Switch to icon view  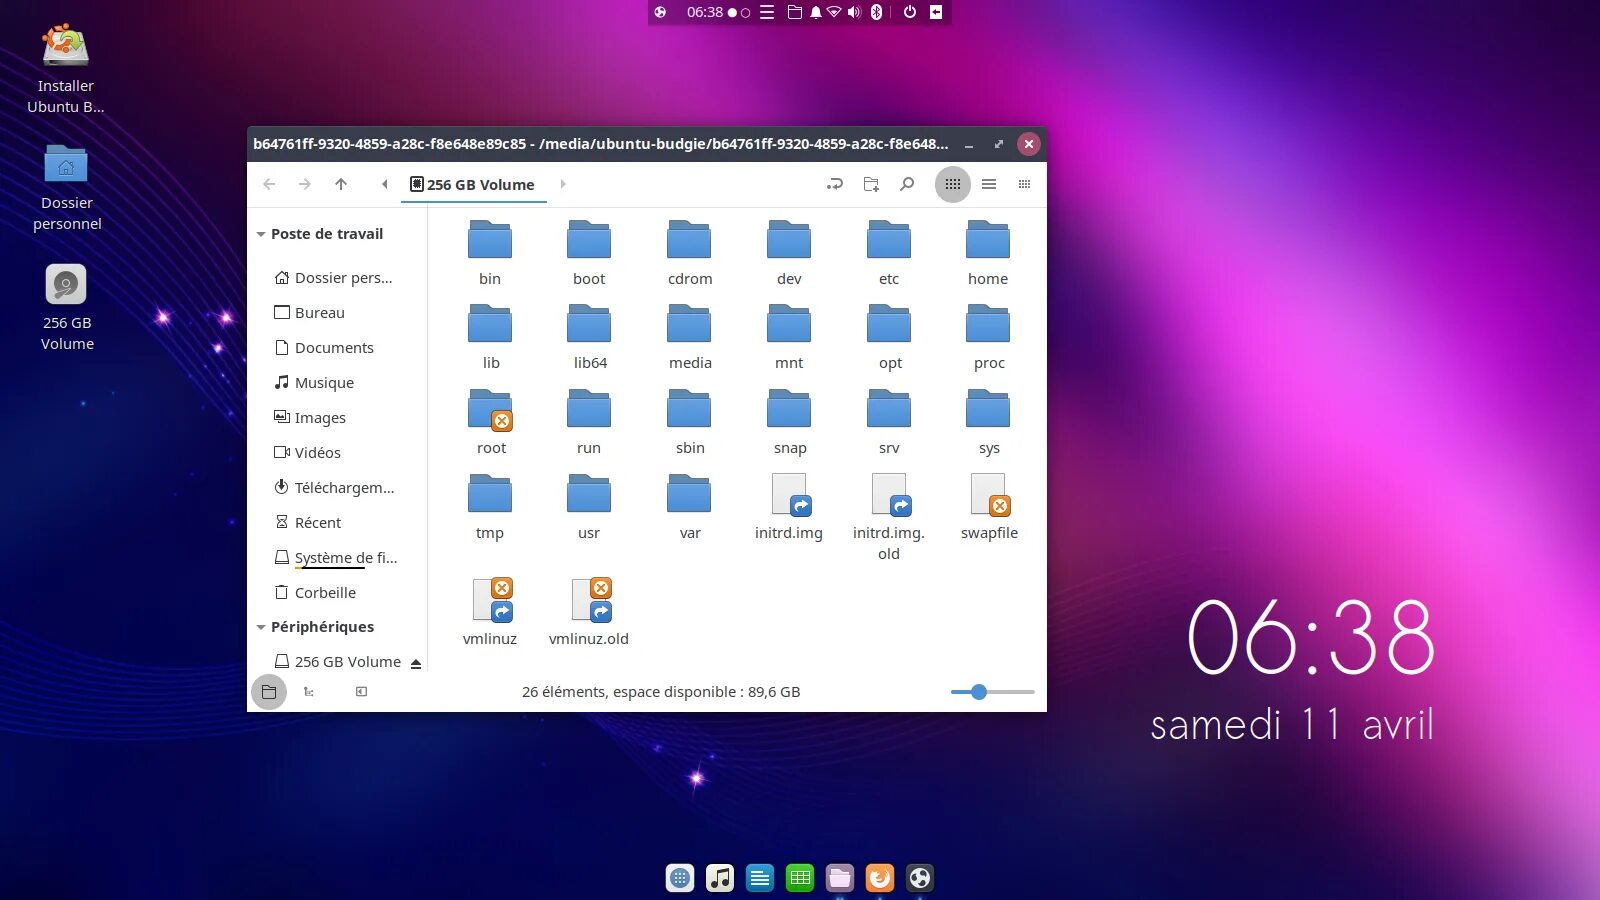click(x=953, y=184)
